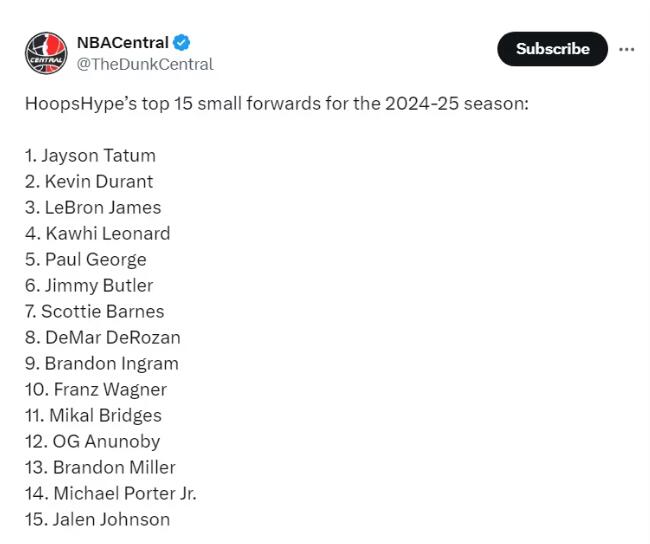Image resolution: width=650 pixels, height=544 pixels.
Task: Click the Jimmy Butler entry
Action: 90,286
